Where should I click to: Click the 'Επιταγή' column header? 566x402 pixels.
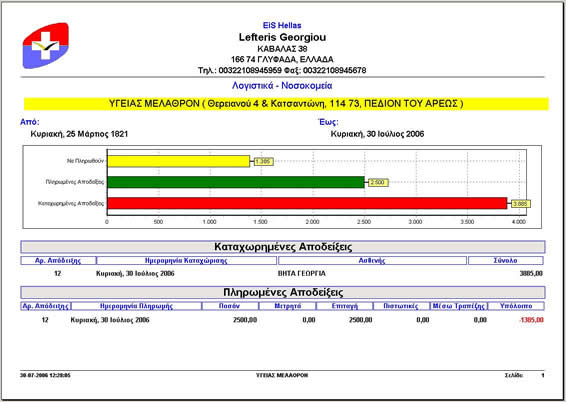tap(345, 306)
